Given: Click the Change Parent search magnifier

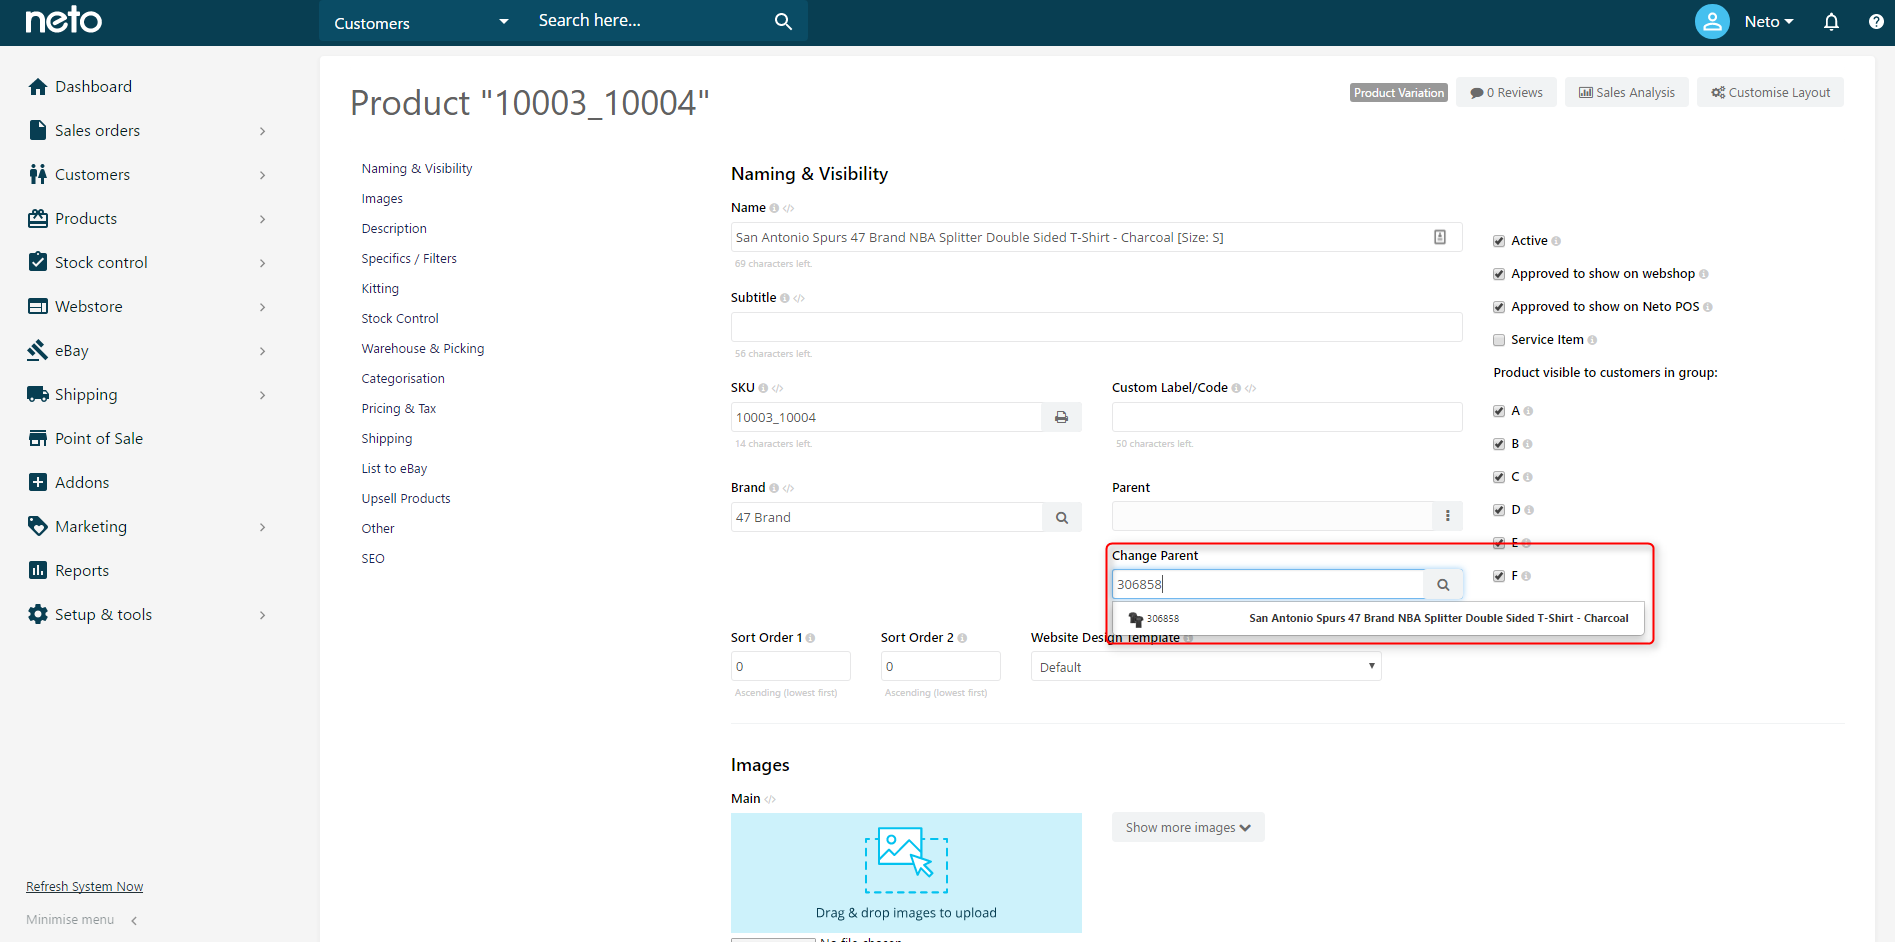Looking at the screenshot, I should coord(1443,584).
